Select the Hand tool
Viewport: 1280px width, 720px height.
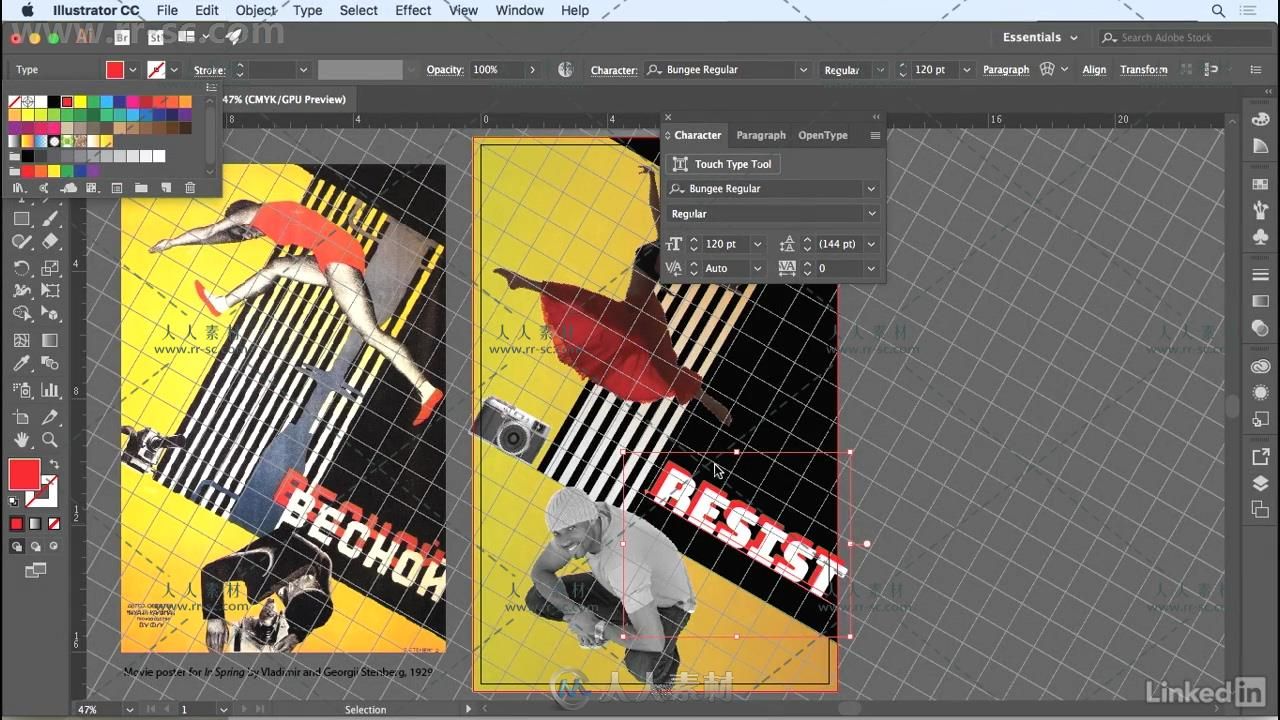click(x=21, y=440)
